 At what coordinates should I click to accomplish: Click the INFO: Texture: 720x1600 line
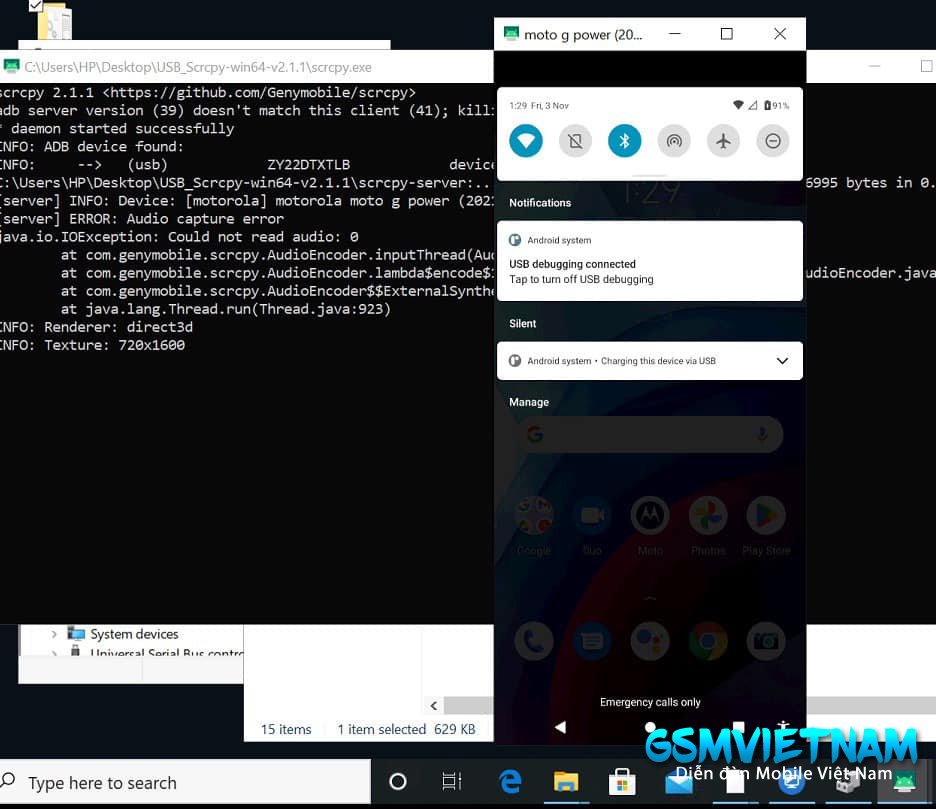point(93,345)
